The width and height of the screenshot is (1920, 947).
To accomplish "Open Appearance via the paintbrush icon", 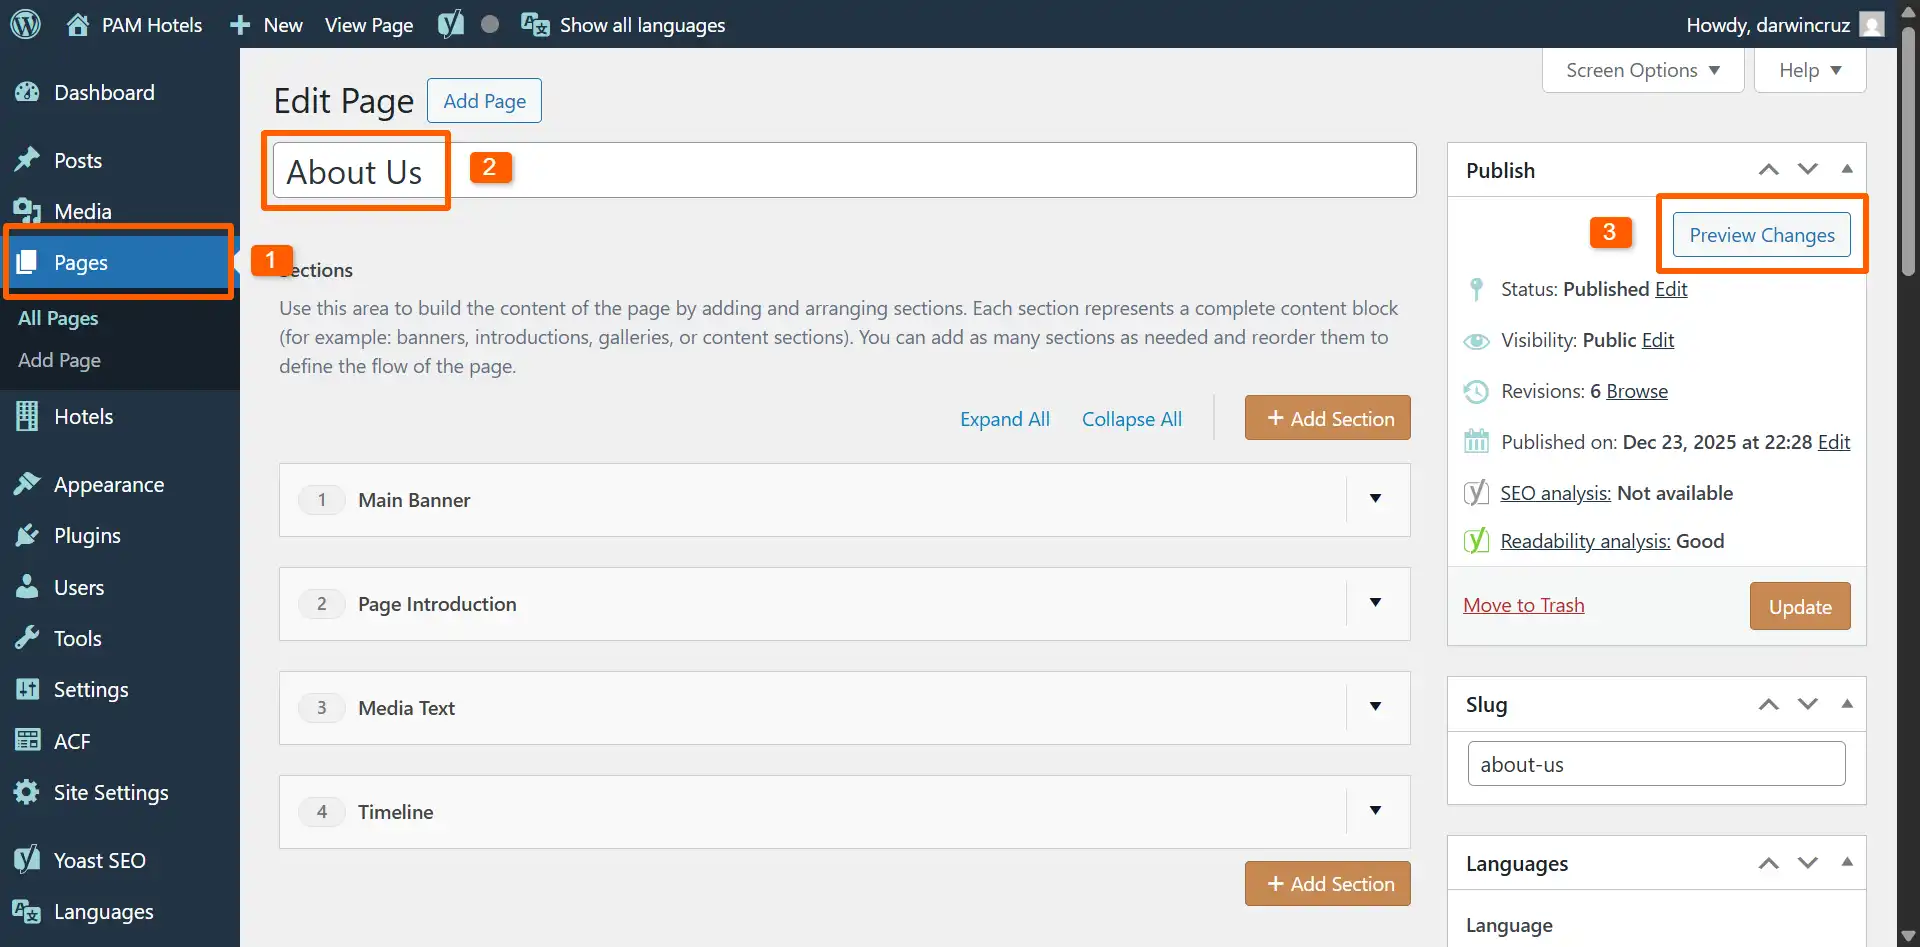I will 28,484.
